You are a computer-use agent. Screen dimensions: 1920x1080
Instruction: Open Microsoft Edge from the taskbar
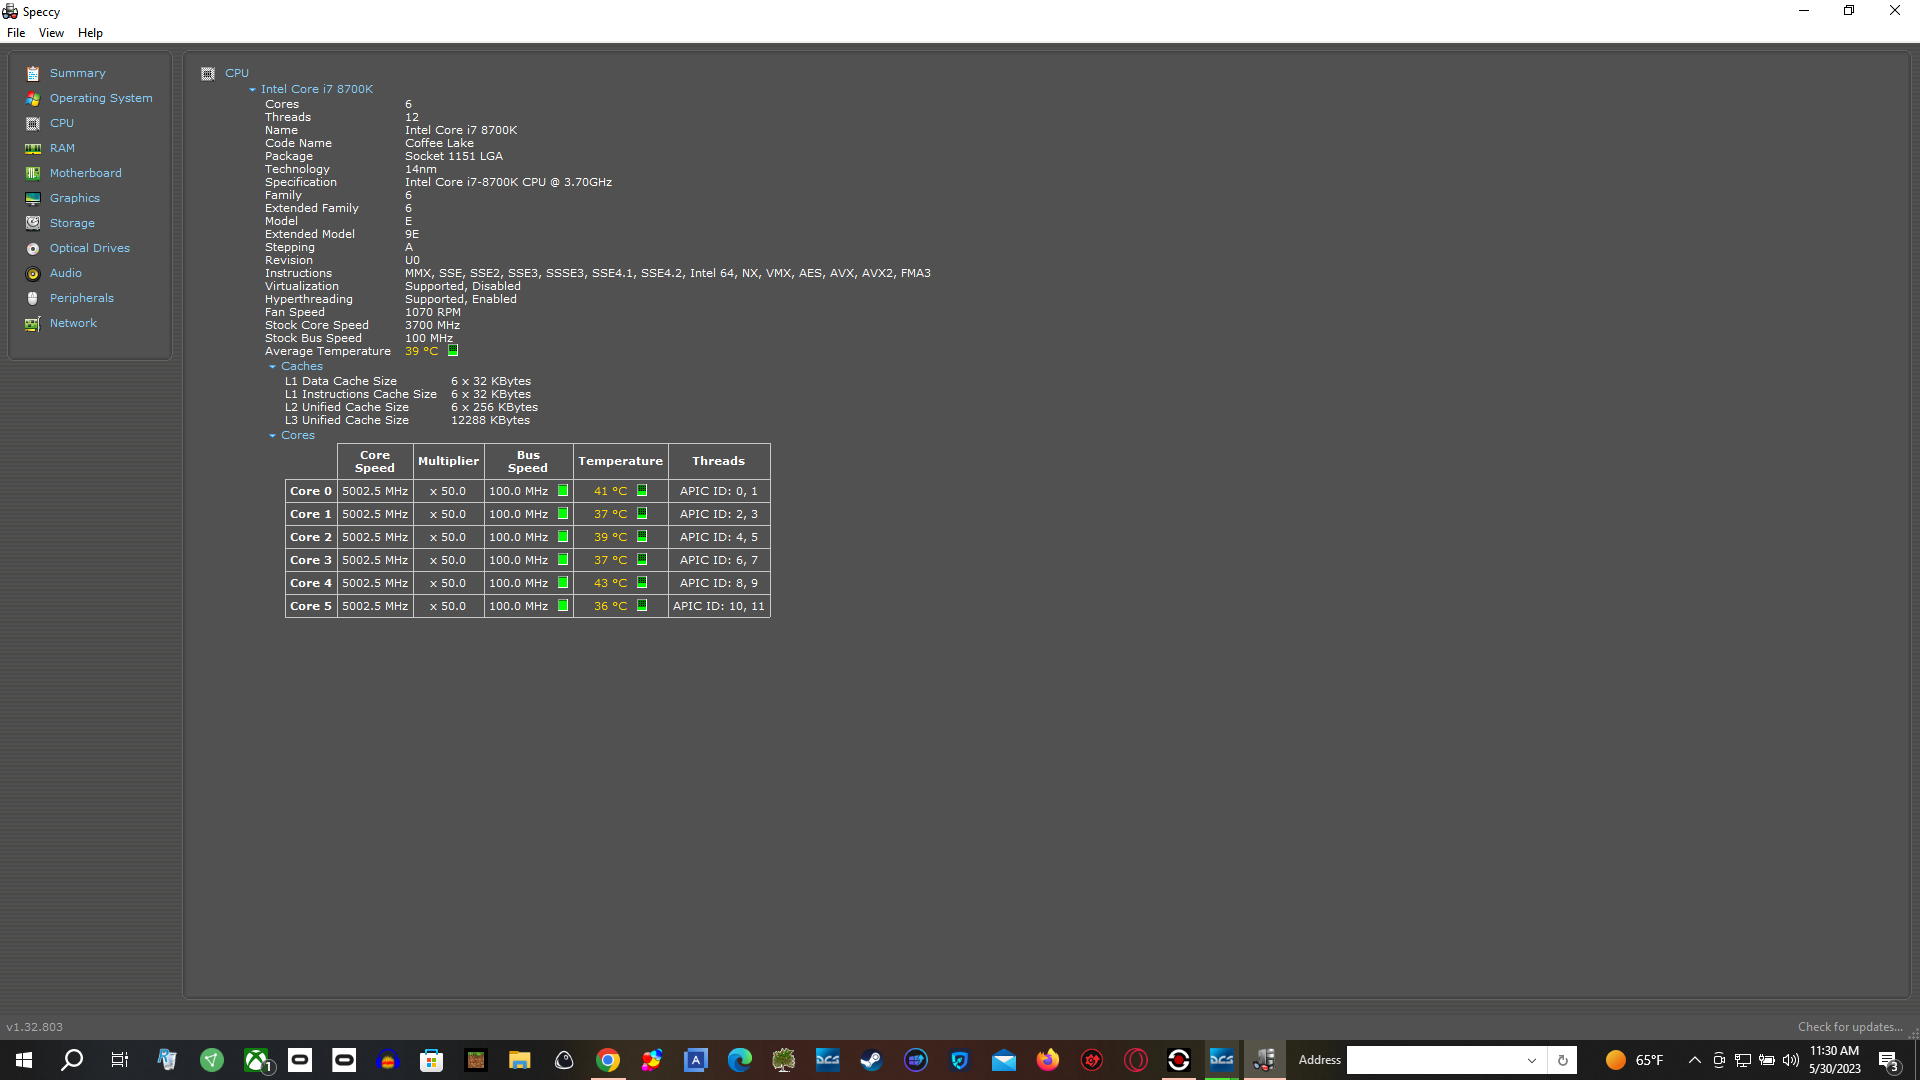739,1060
